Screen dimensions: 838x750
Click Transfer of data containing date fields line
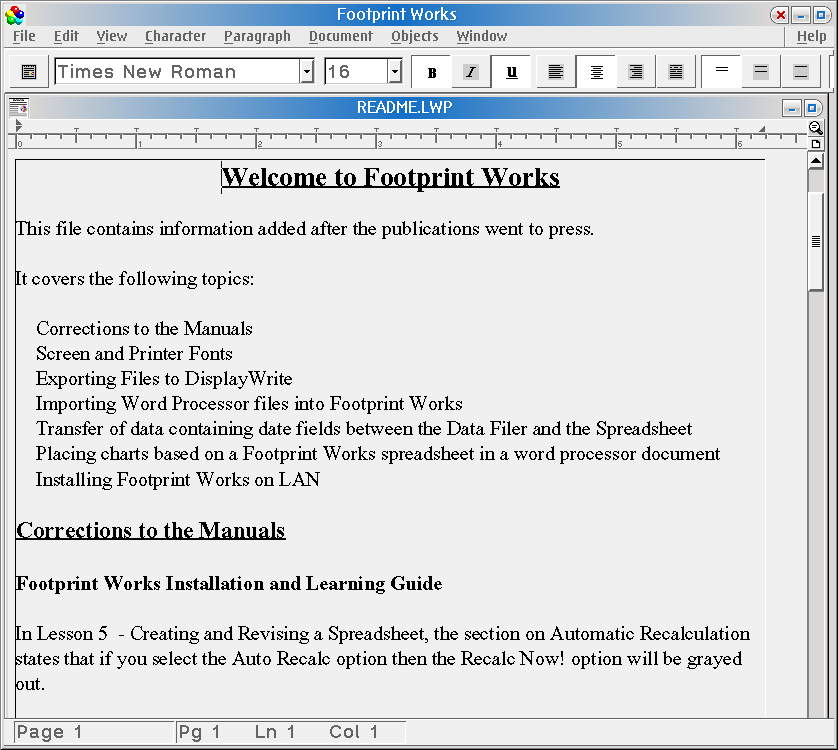tap(364, 429)
